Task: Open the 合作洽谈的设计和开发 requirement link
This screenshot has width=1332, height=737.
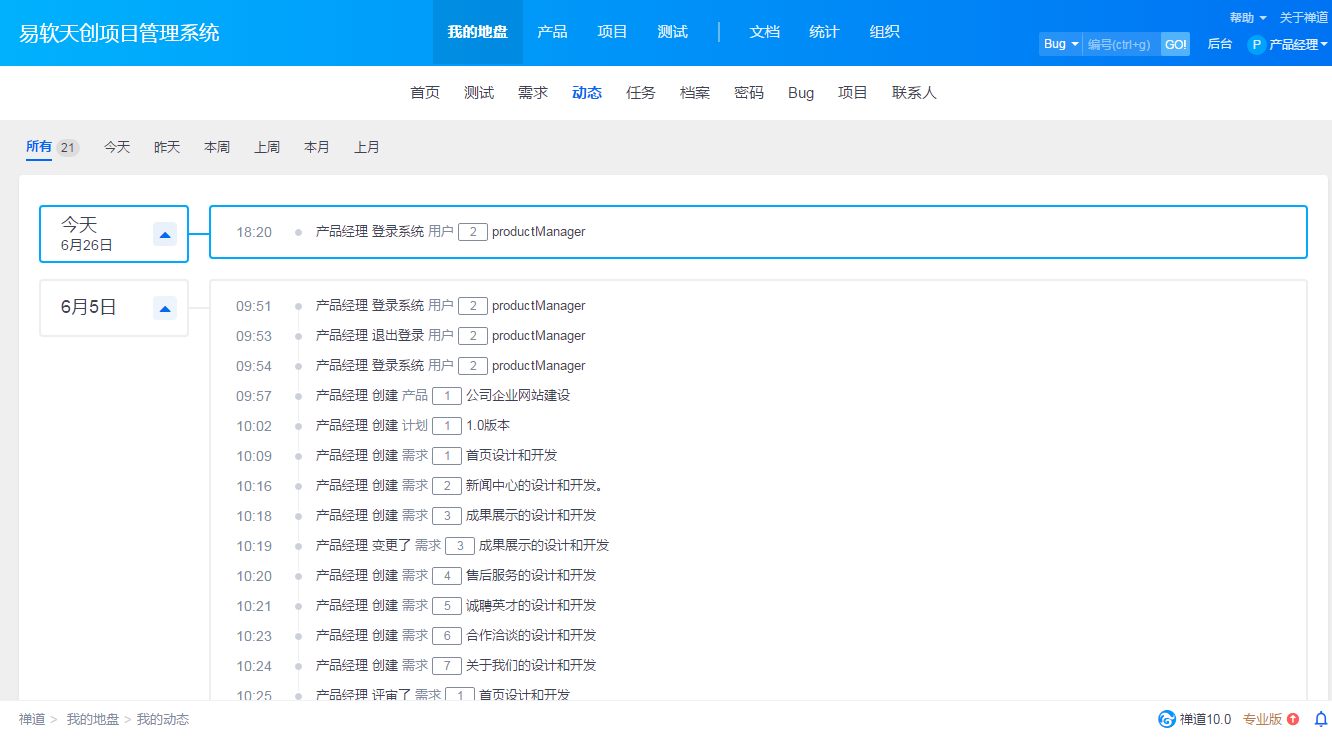Action: [x=531, y=636]
